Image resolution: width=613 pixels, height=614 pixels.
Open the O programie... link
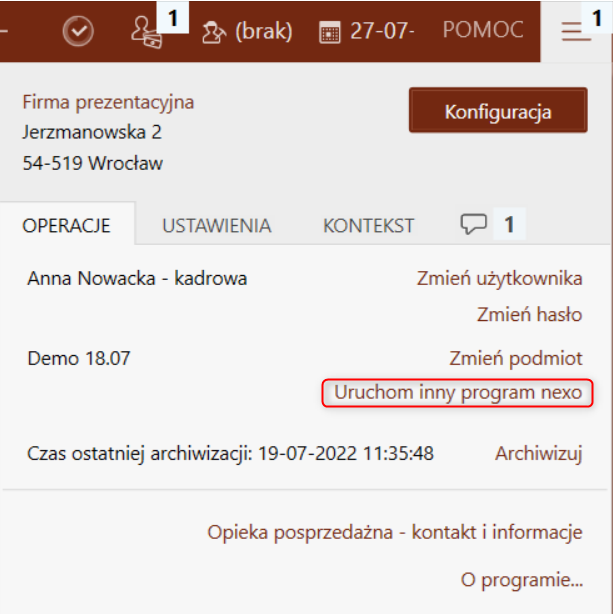click(522, 580)
